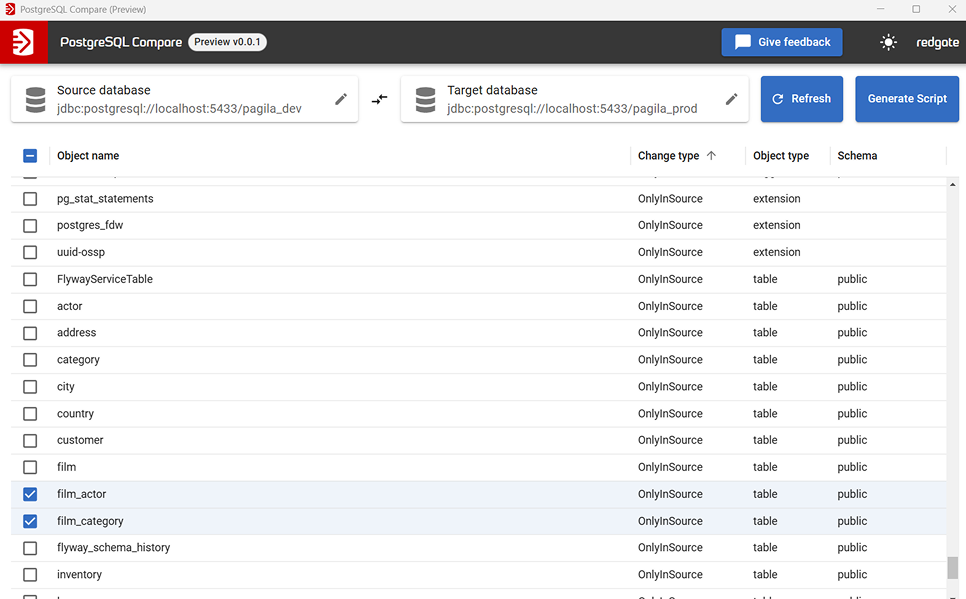Screen dimensions: 966x599
Task: Select the inventory row name
Action: [79, 575]
